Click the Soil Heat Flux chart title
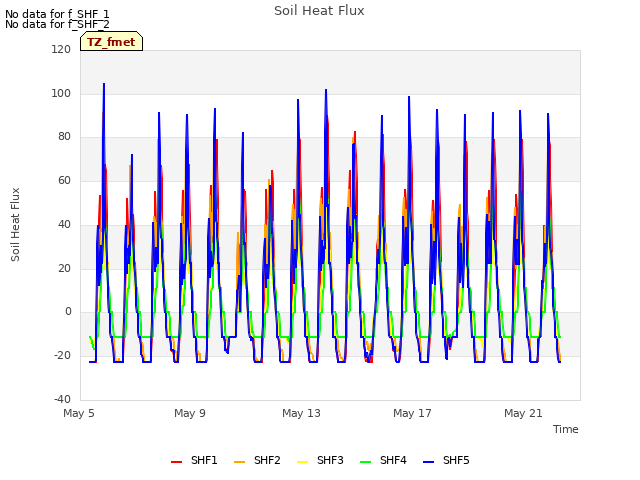The height and width of the screenshot is (480, 640). tap(319, 11)
